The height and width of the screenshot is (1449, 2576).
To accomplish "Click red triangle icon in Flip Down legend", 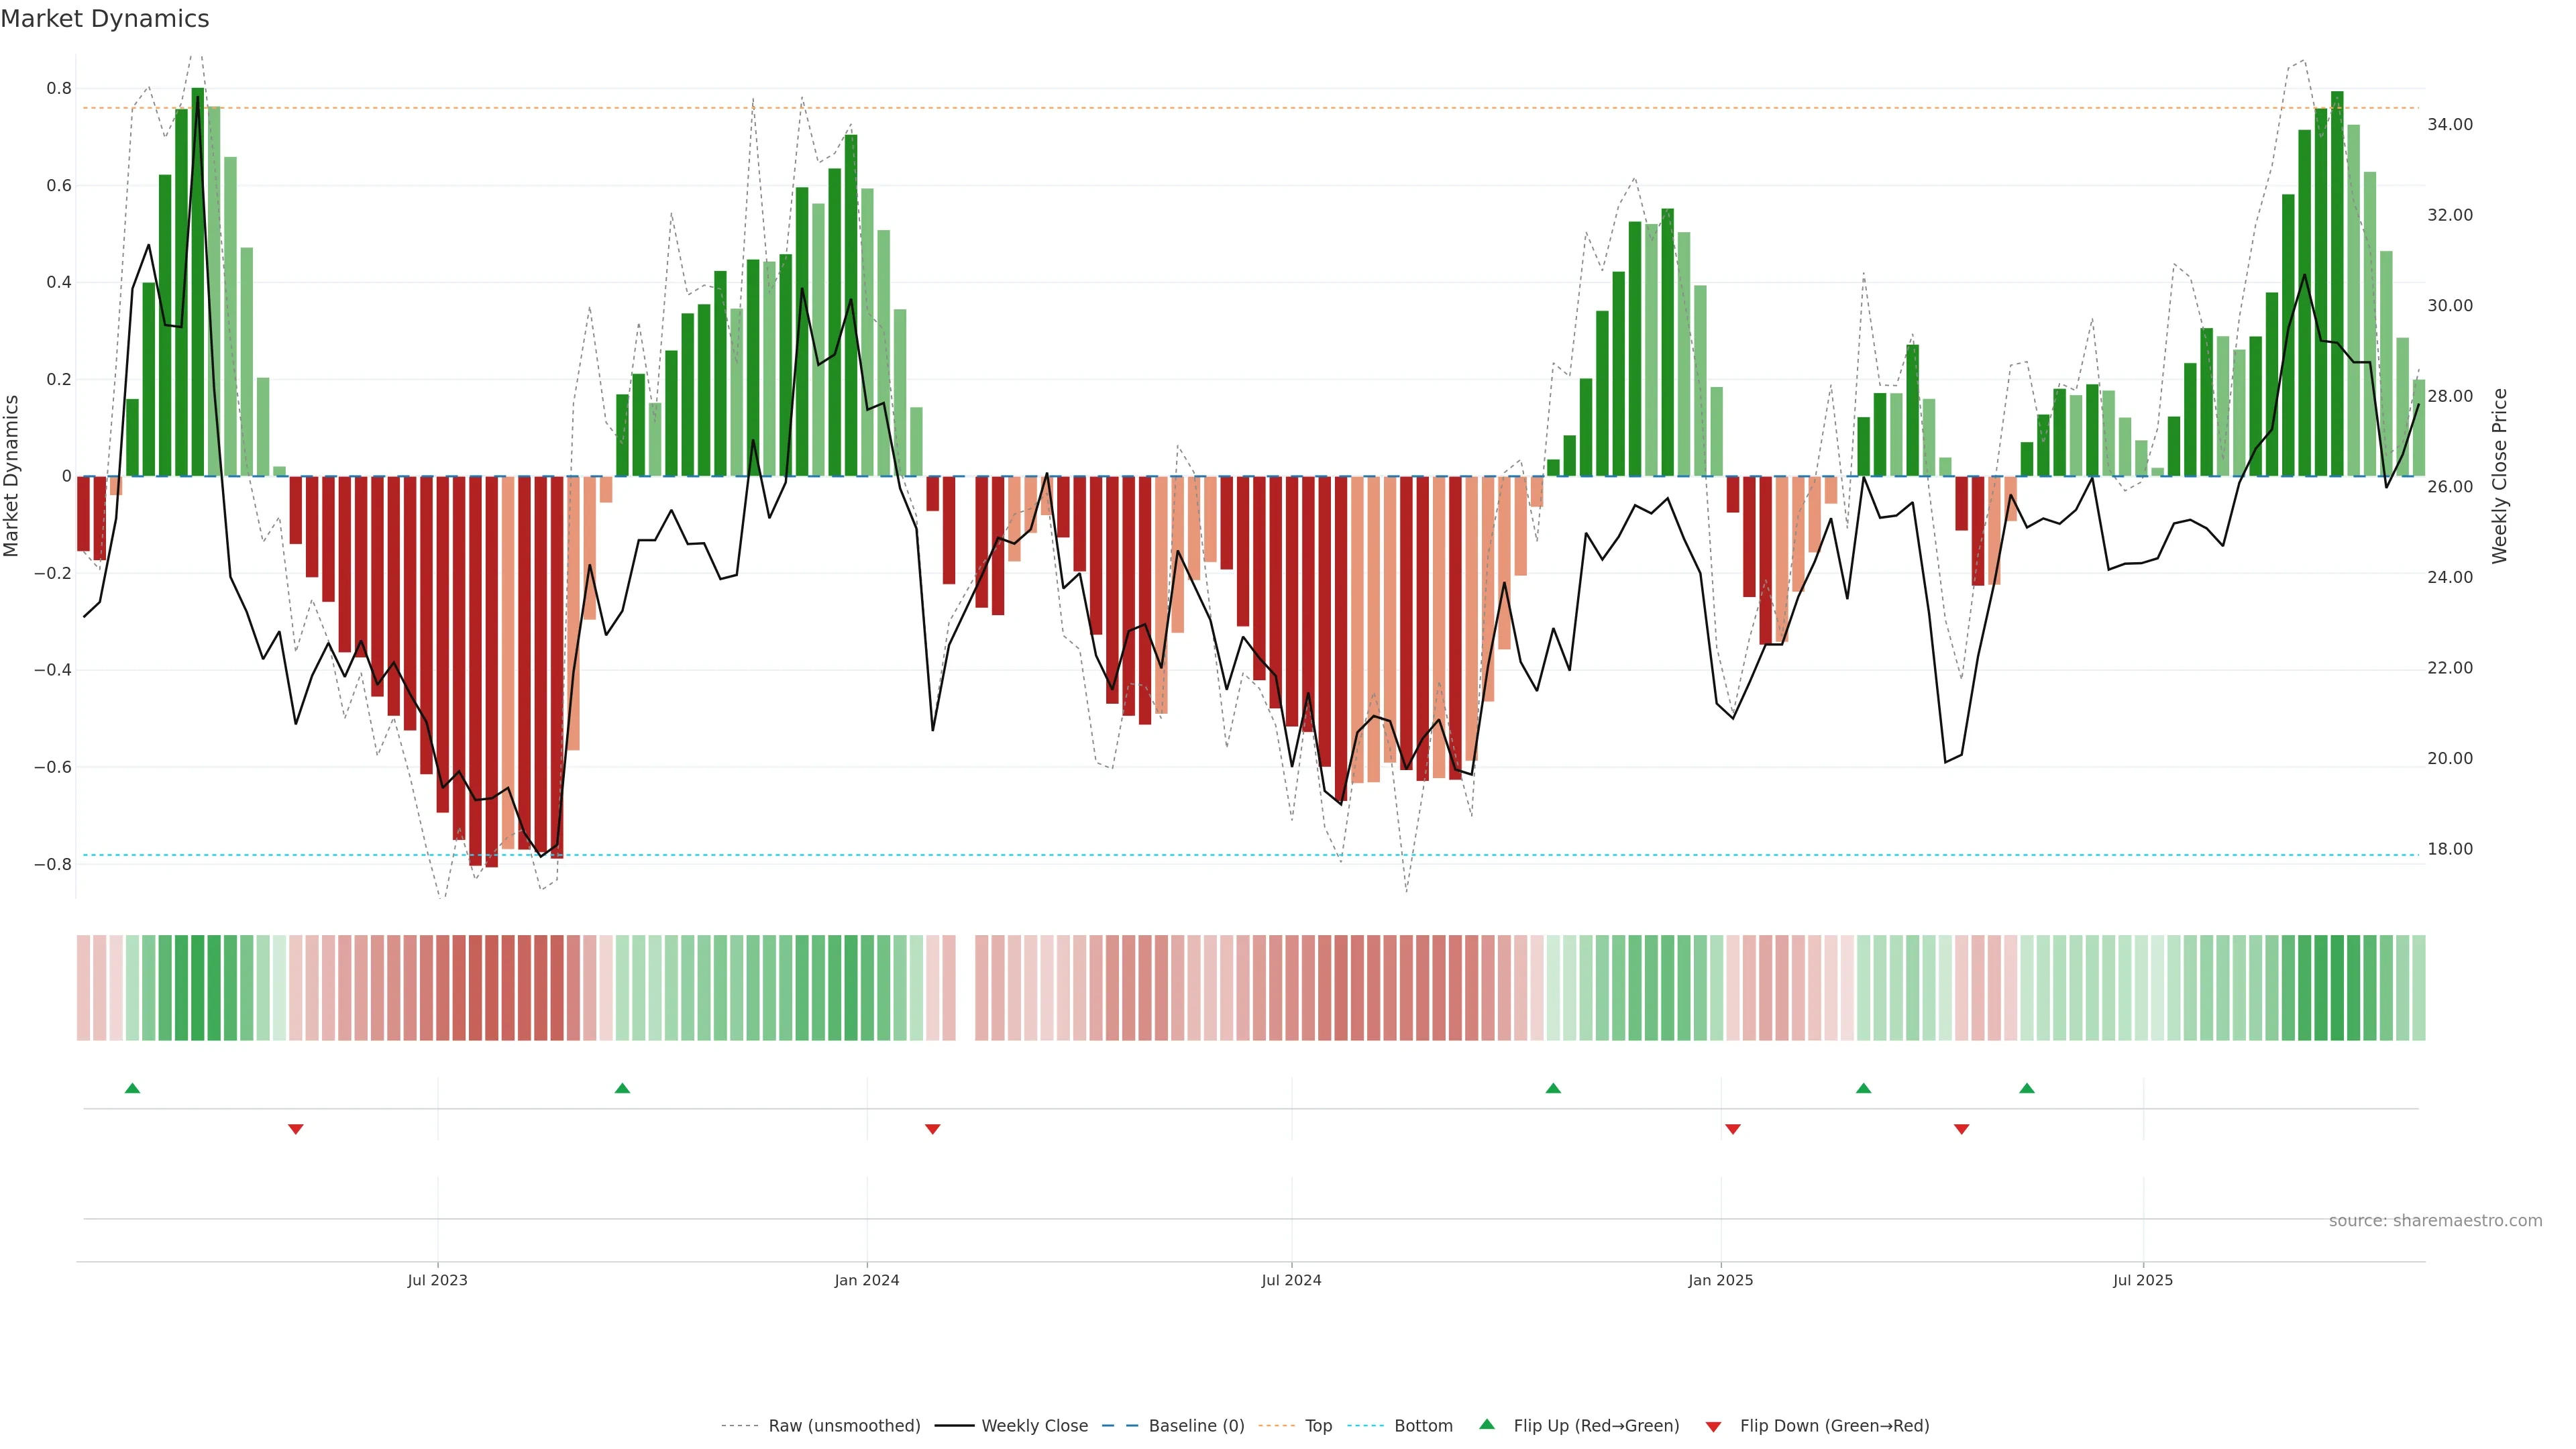I will (1713, 1426).
